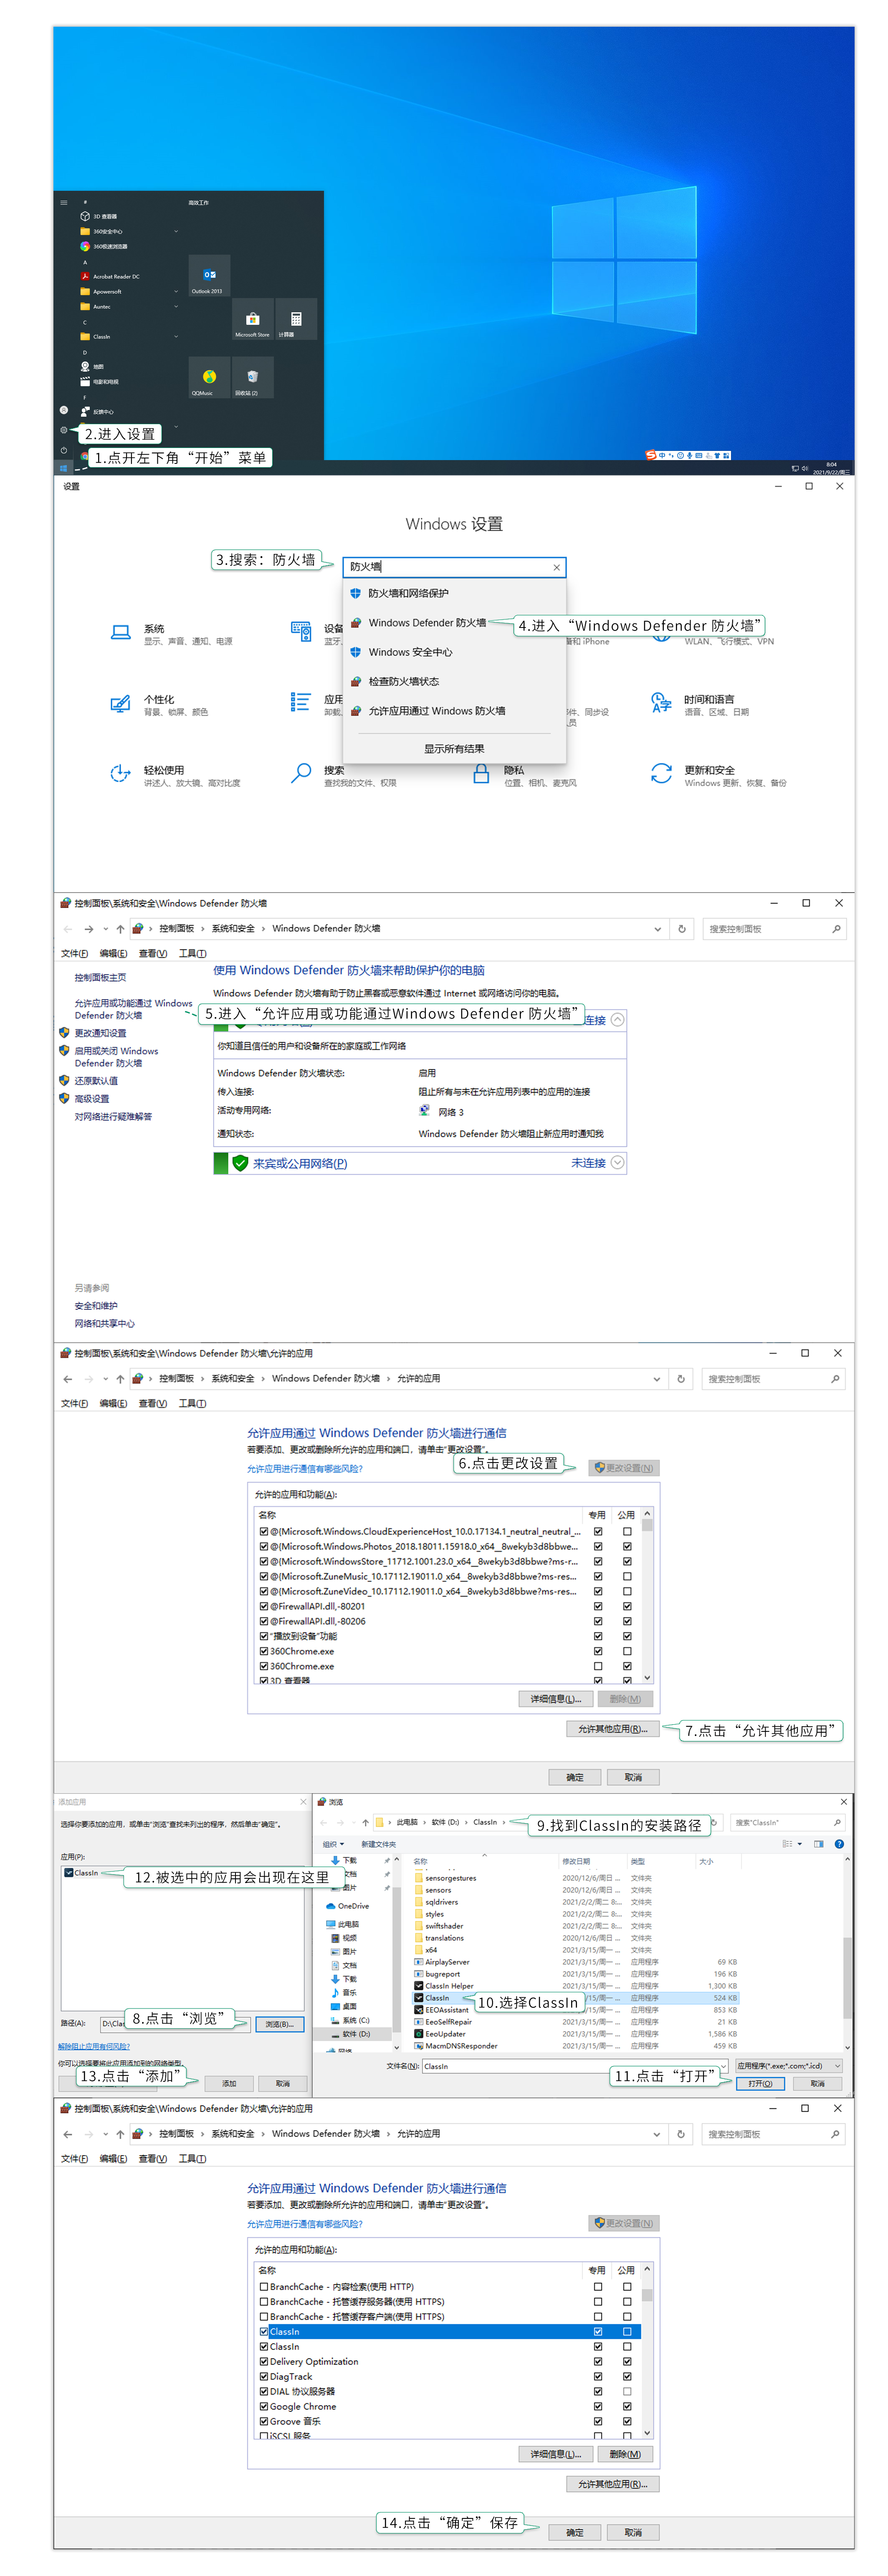
Task: Click 更改设置 button in first 允许的应用 window
Action: (624, 1468)
